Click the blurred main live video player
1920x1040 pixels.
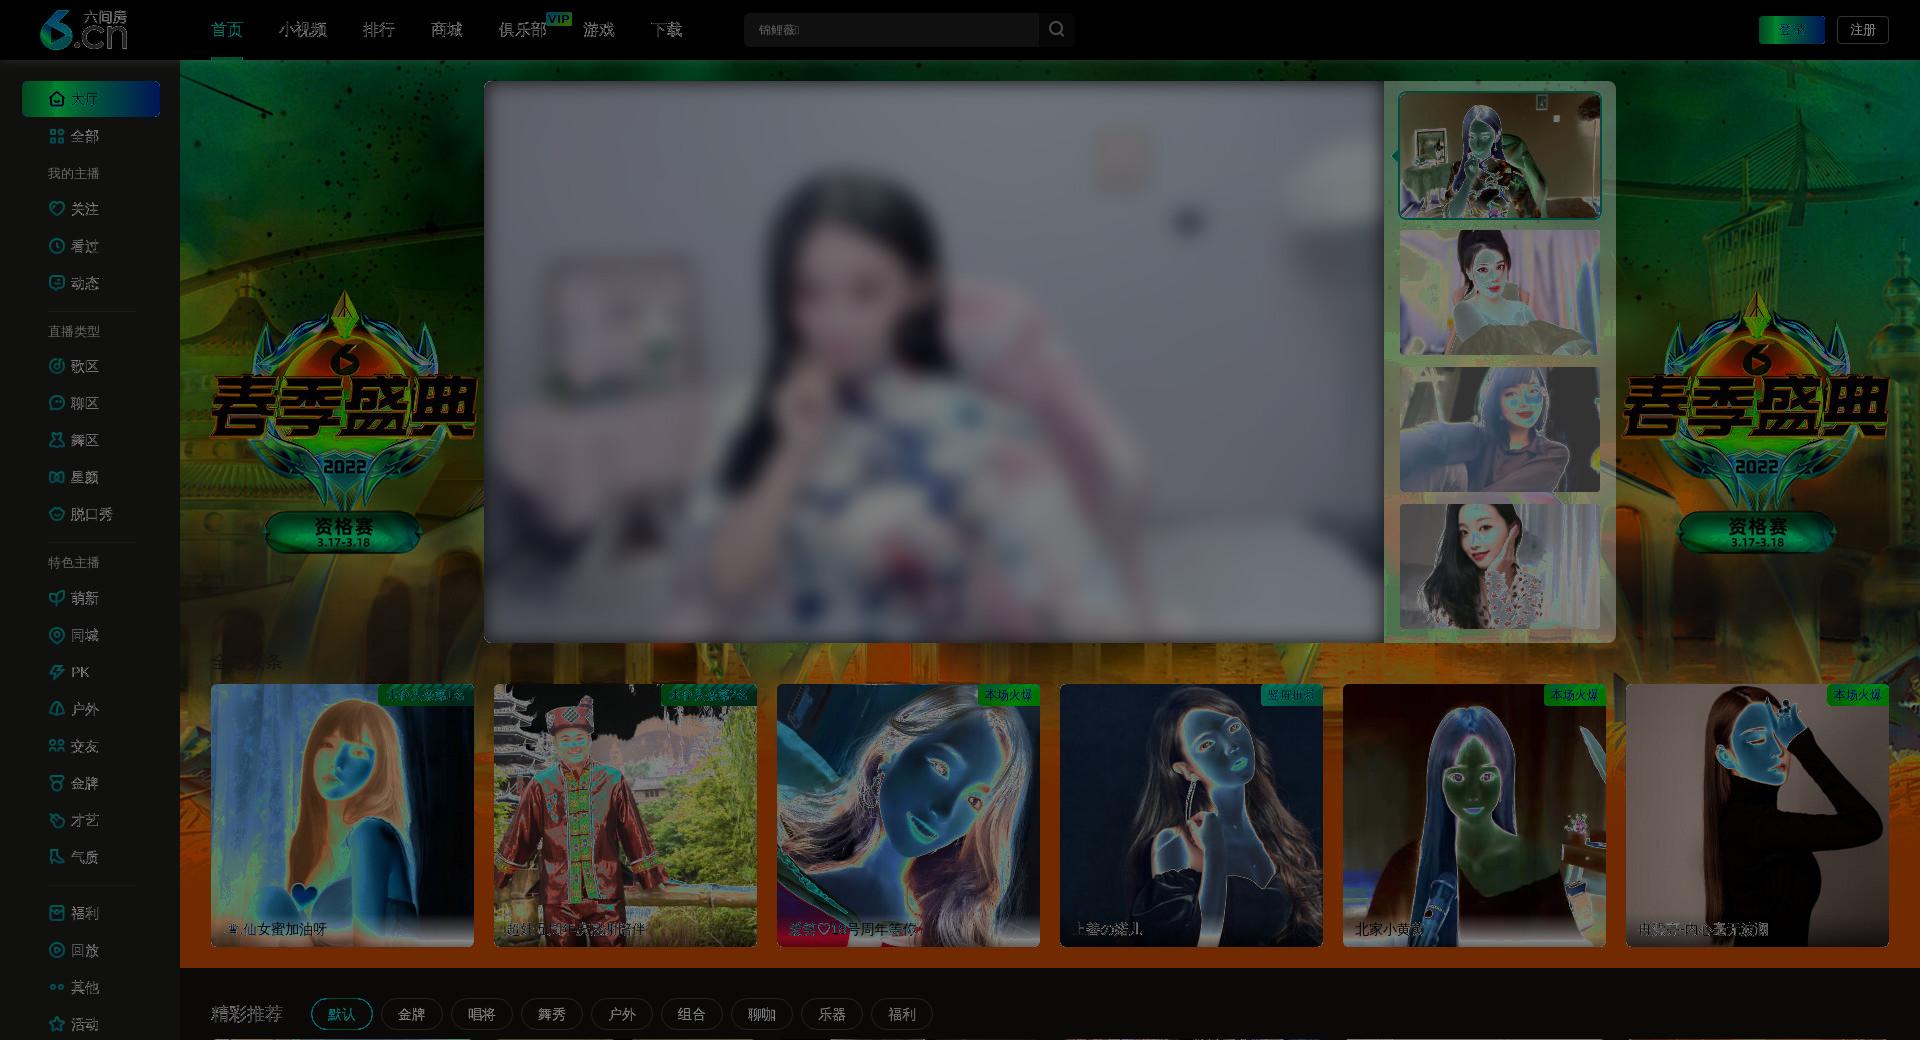point(934,362)
